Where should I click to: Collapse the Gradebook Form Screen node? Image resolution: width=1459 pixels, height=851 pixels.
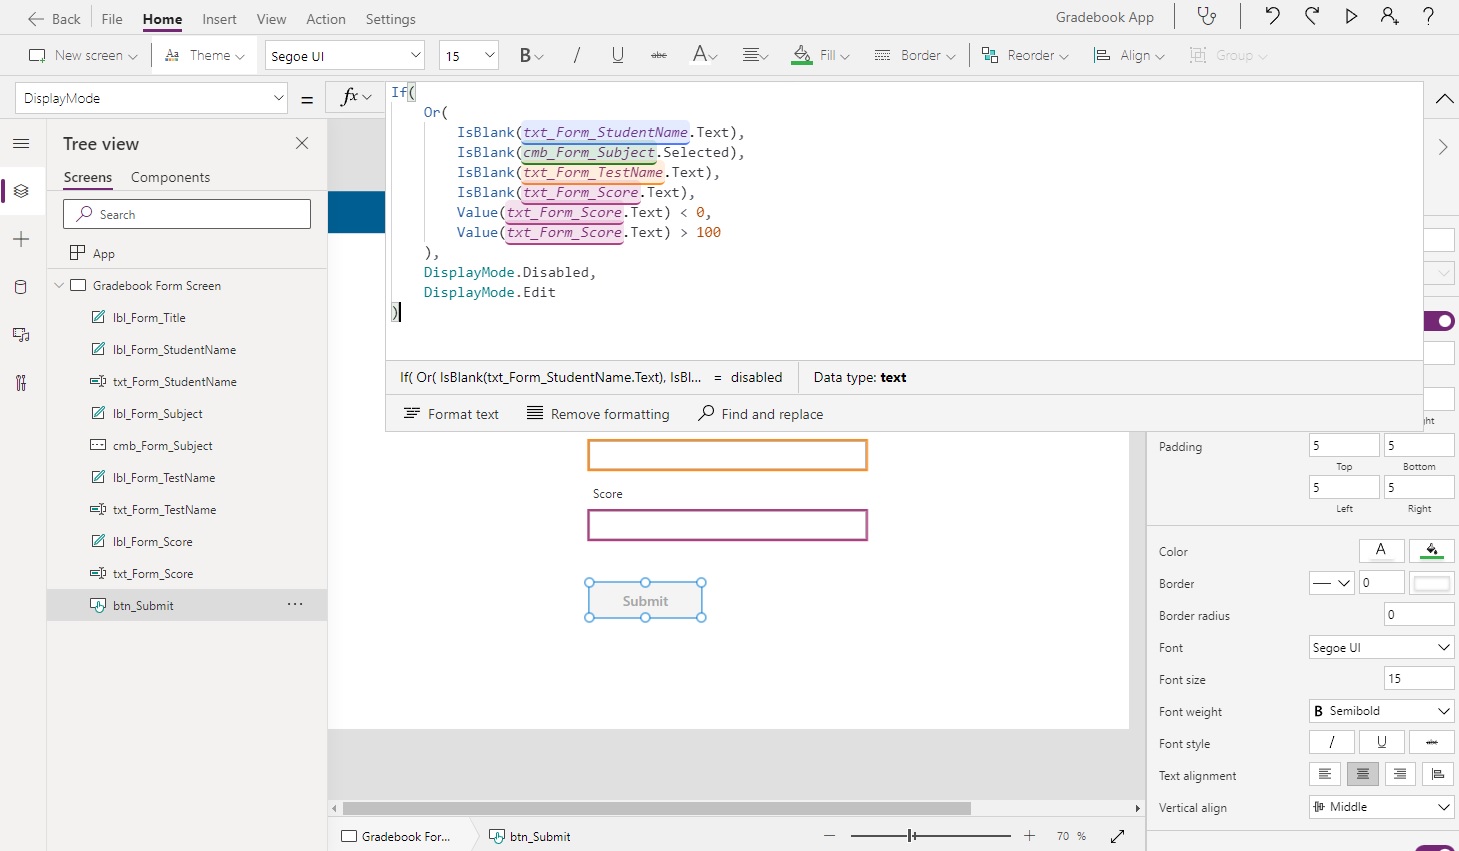pyautogui.click(x=59, y=285)
